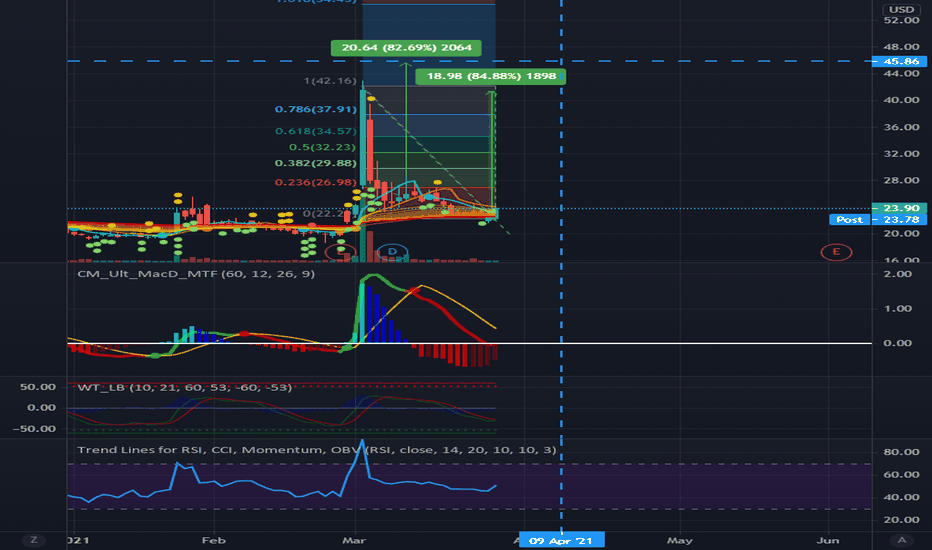Click the Post 23.78 price label
The height and width of the screenshot is (550, 932).
tap(878, 219)
